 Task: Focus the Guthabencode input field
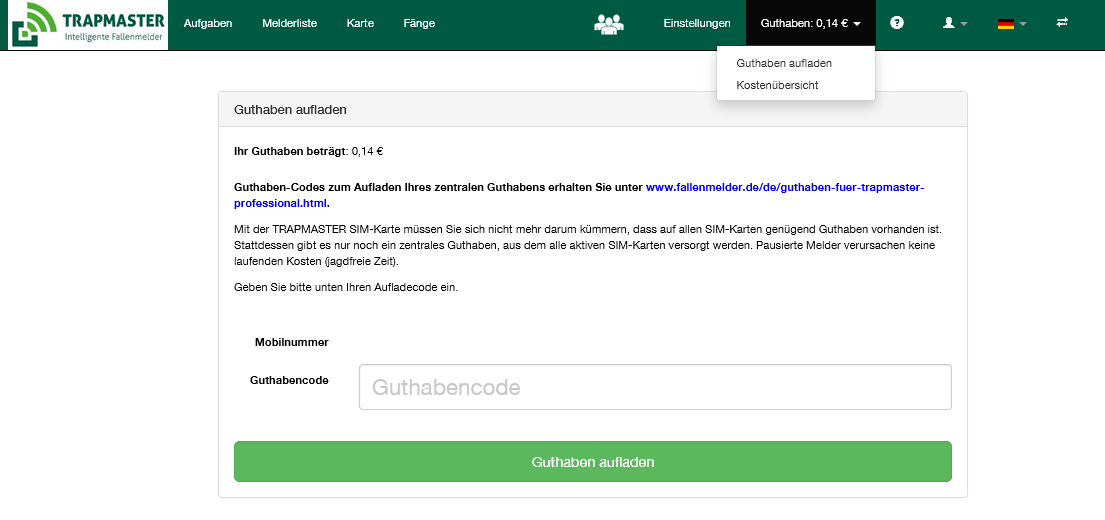pyautogui.click(x=655, y=387)
